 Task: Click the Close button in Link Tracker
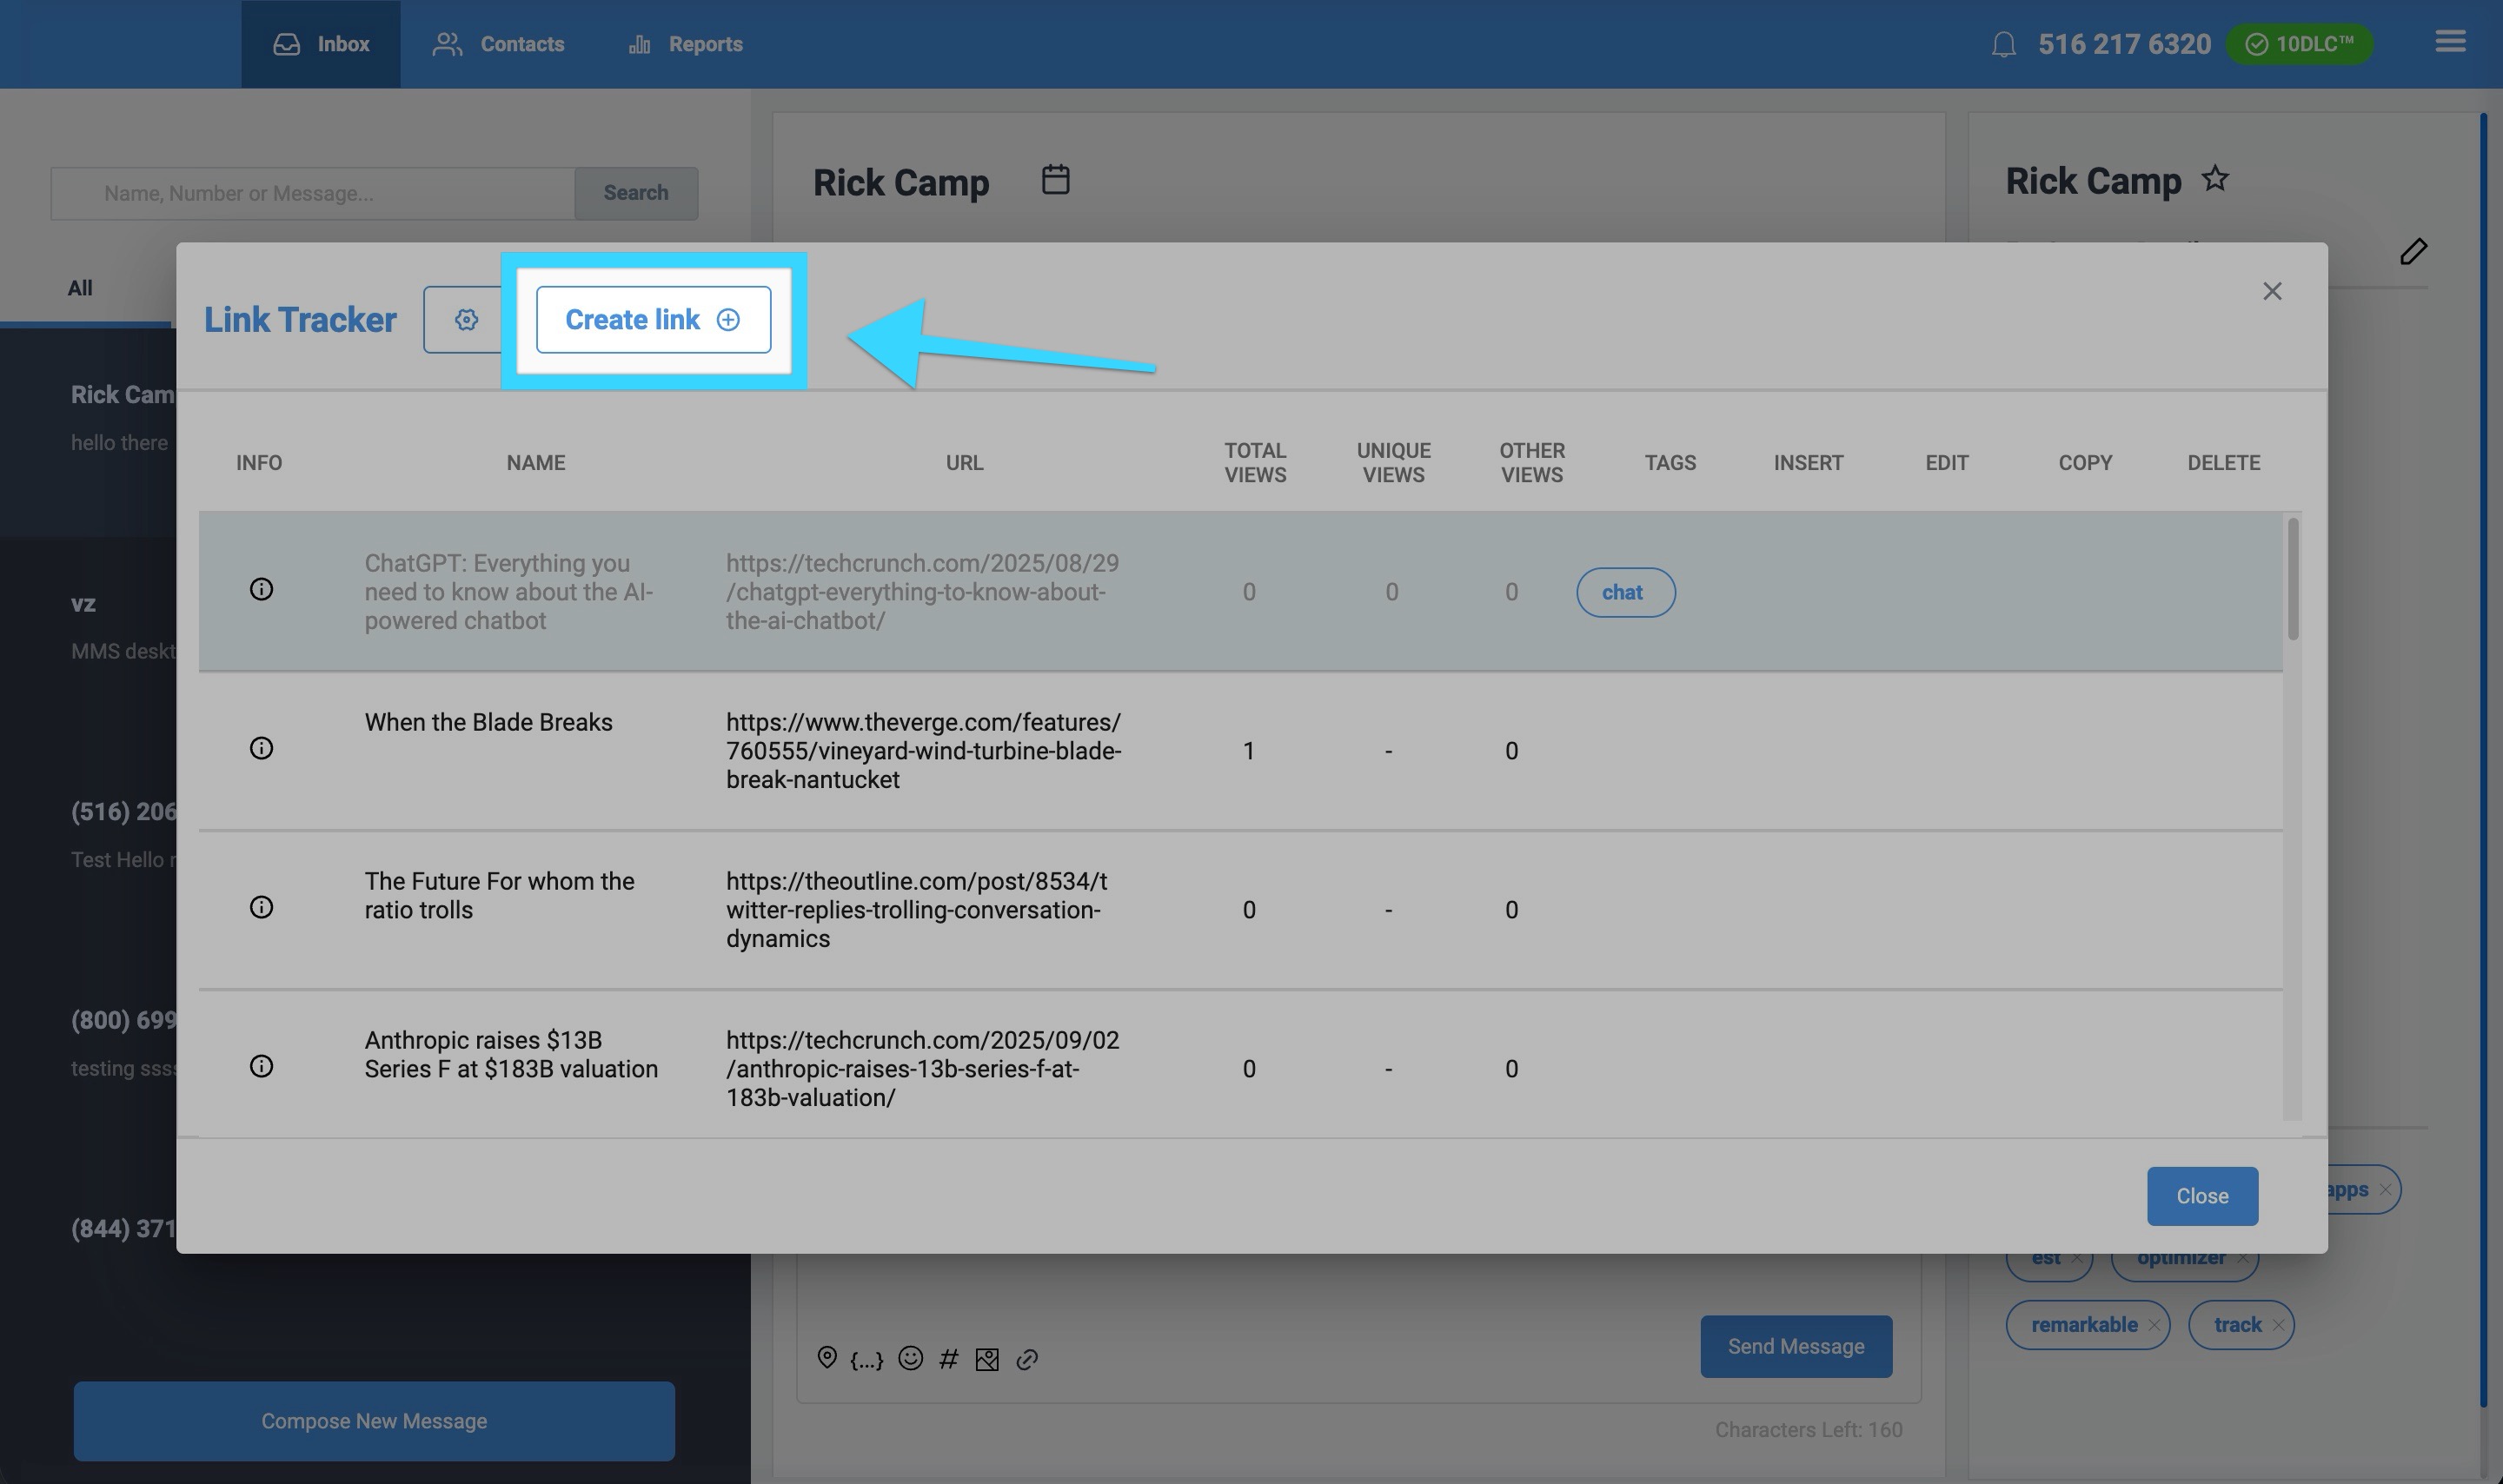2202,1196
